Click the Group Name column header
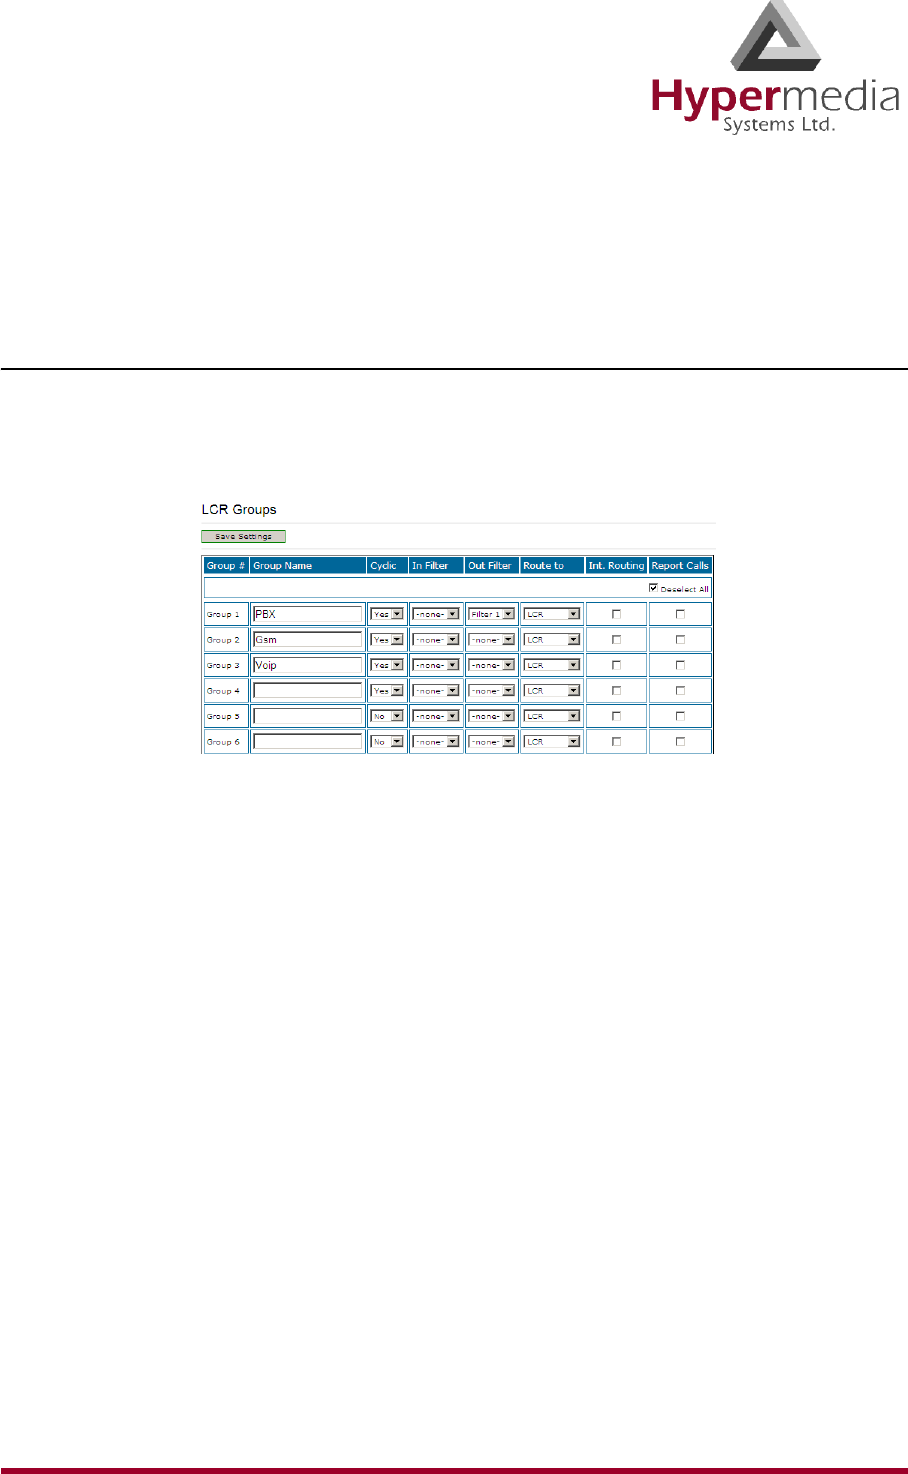908x1474 pixels. 308,566
